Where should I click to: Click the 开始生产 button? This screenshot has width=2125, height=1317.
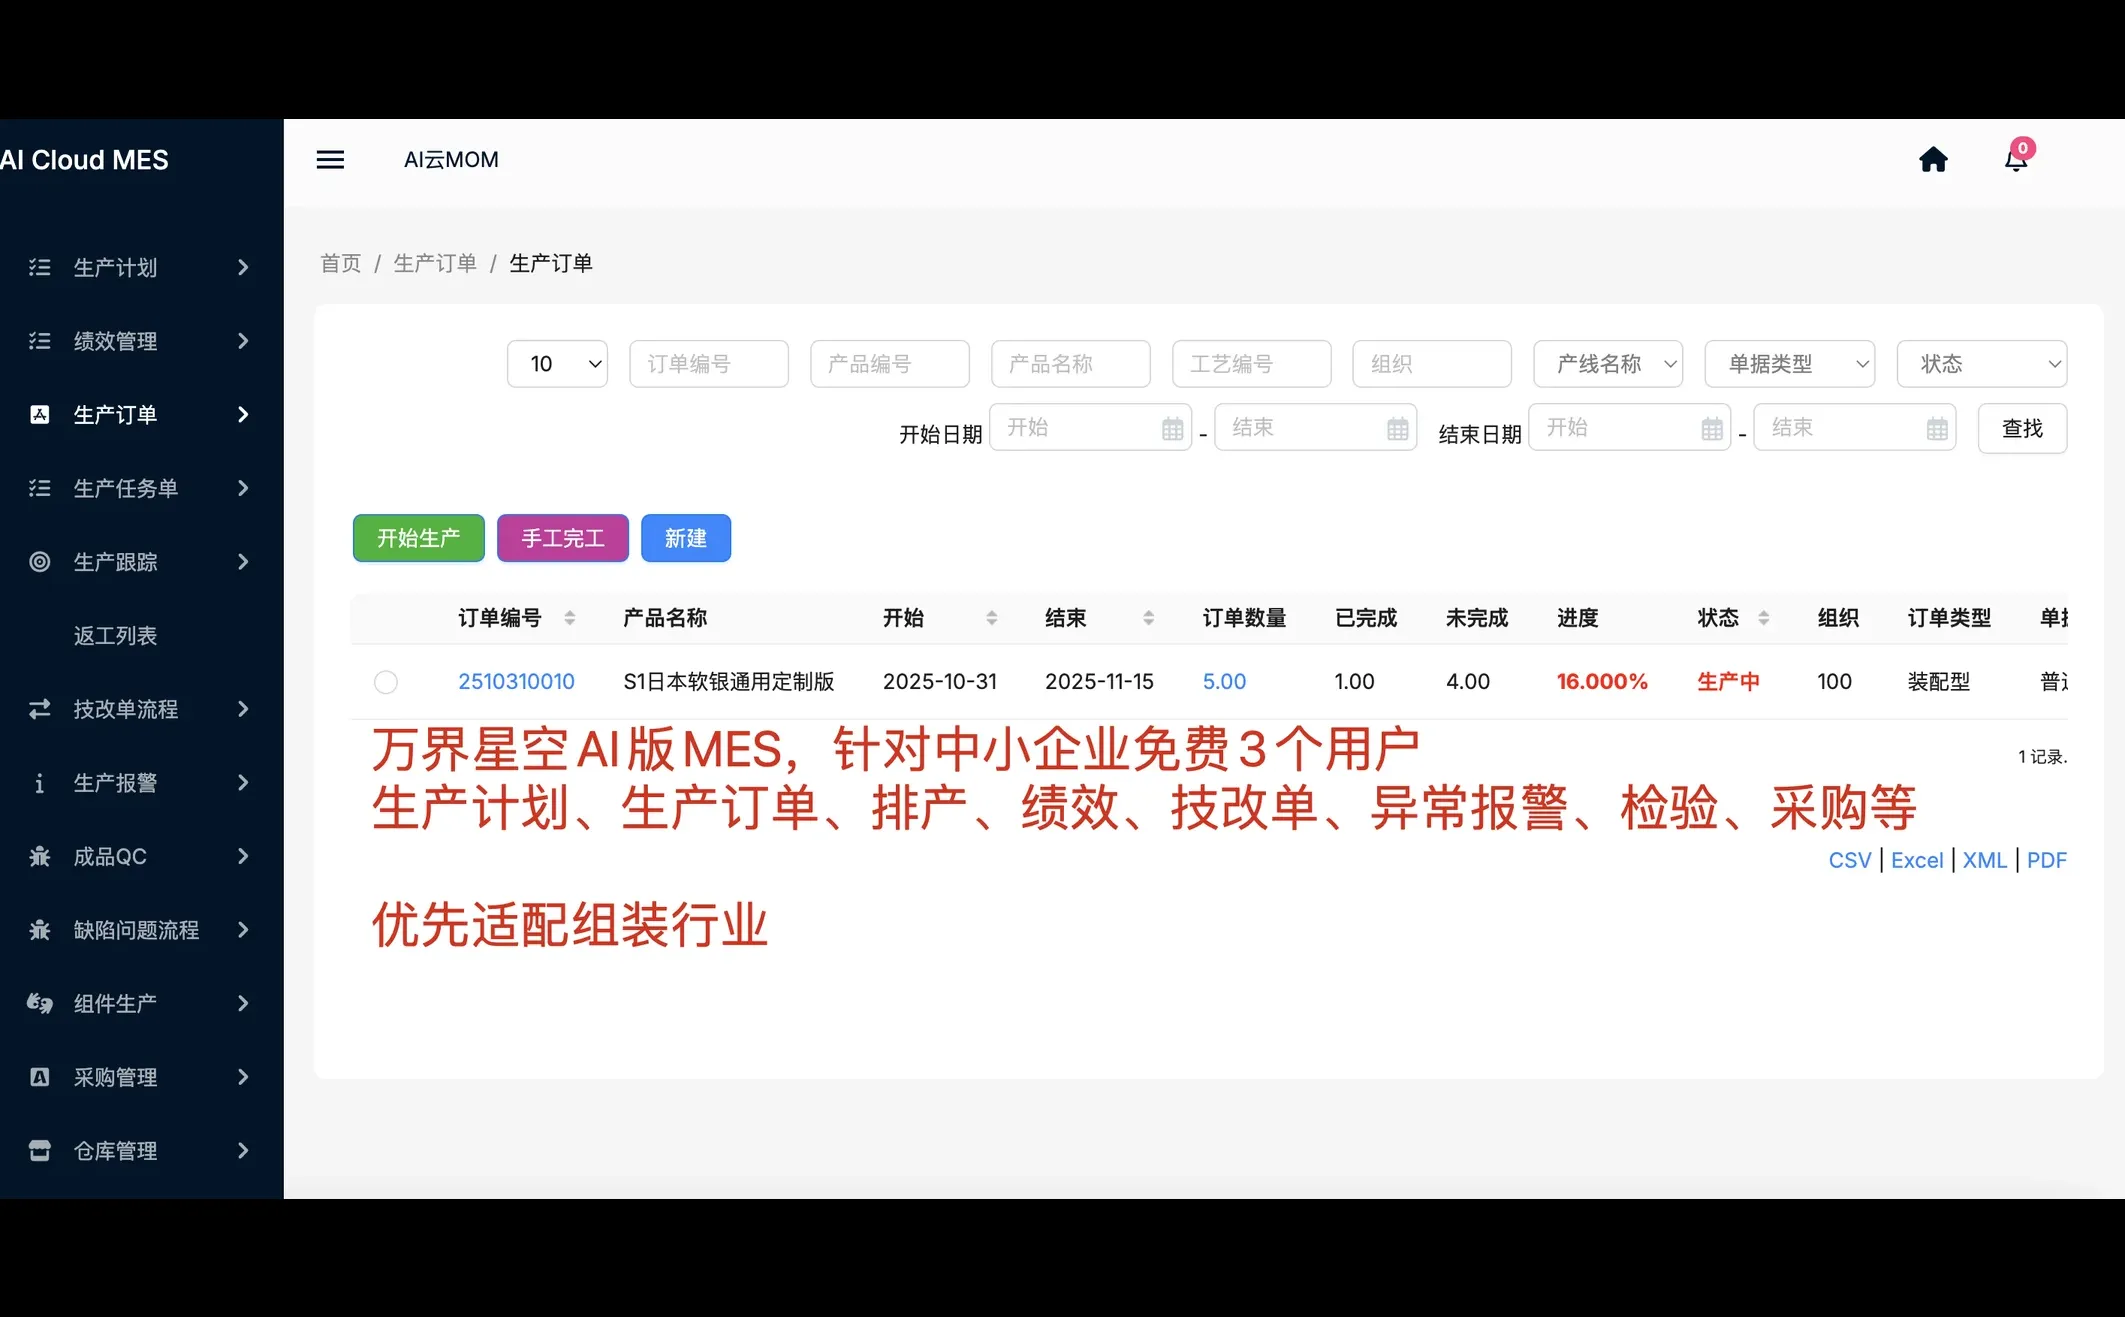click(x=418, y=538)
